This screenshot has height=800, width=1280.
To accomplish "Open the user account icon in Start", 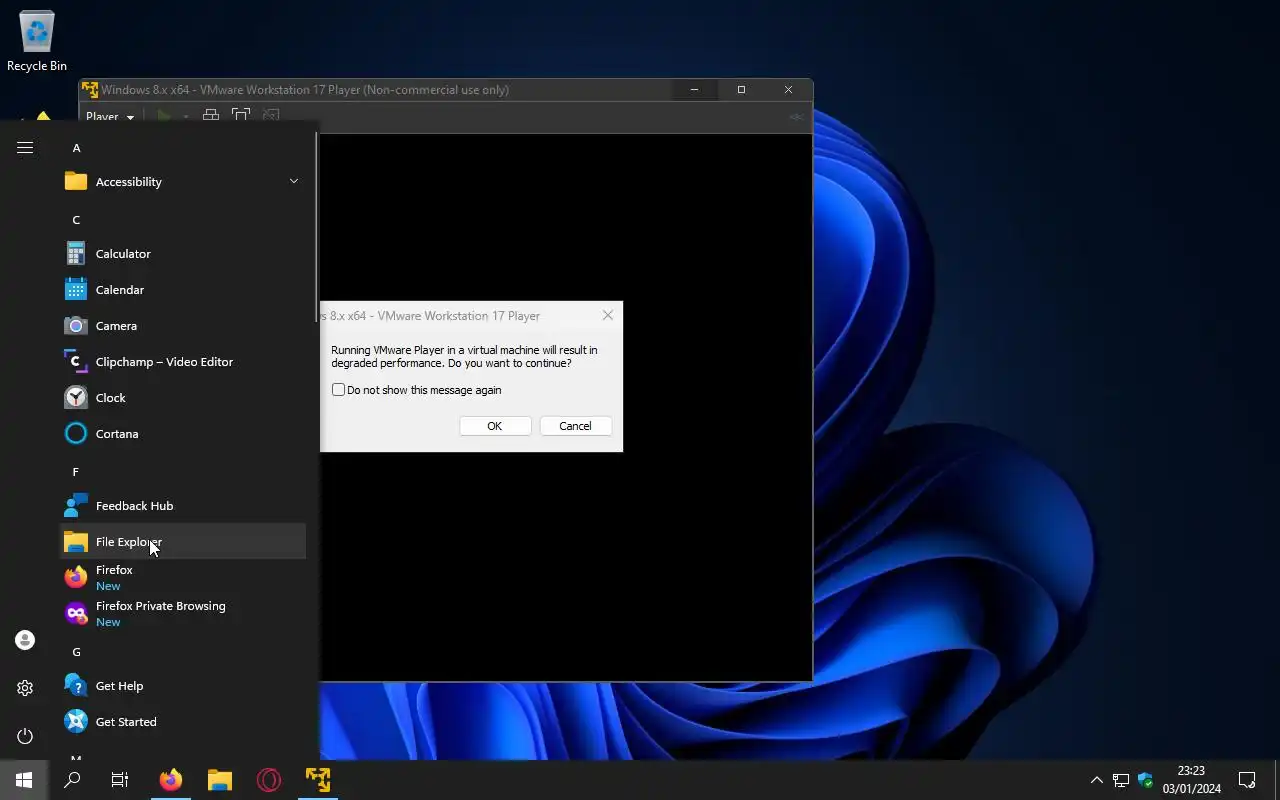I will (25, 640).
